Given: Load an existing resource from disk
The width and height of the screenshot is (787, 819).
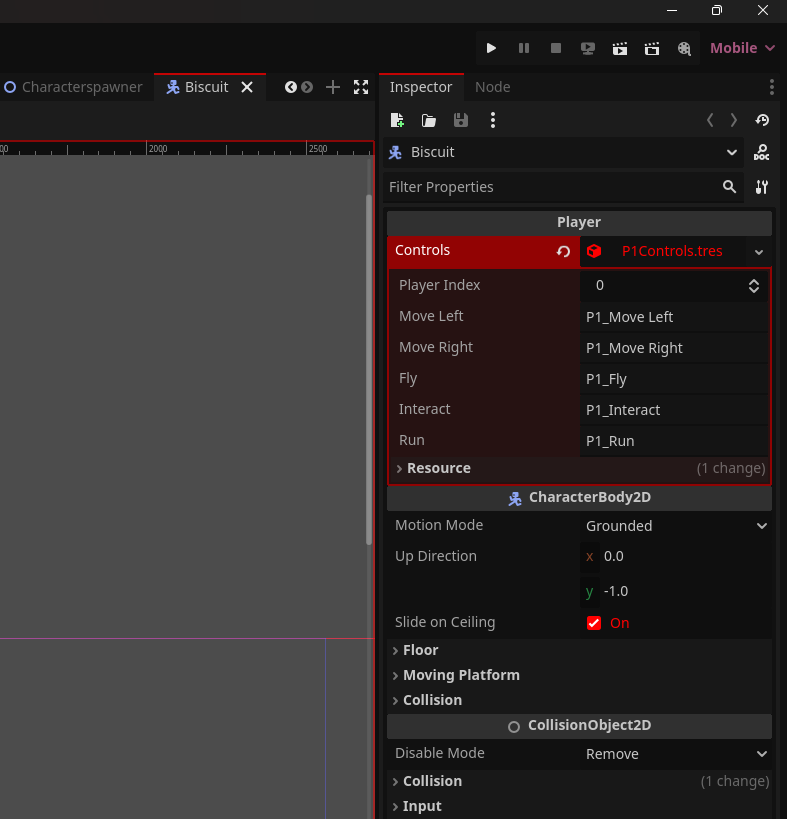Looking at the screenshot, I should (x=429, y=120).
